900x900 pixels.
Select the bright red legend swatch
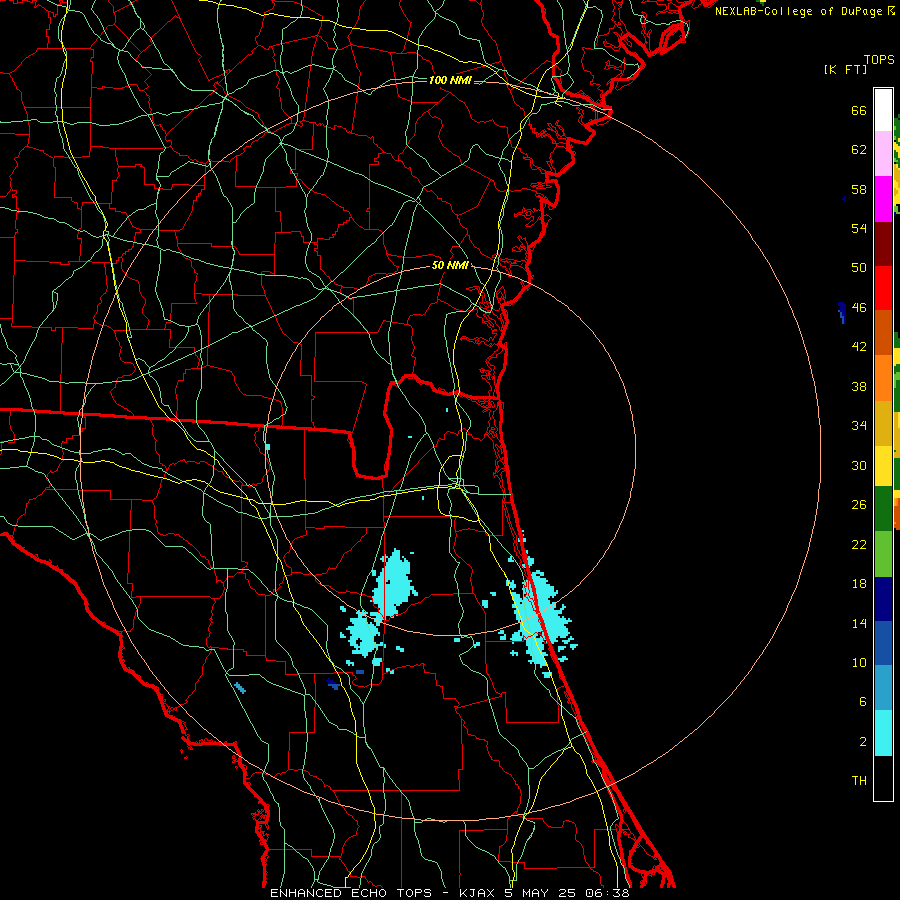tap(883, 288)
